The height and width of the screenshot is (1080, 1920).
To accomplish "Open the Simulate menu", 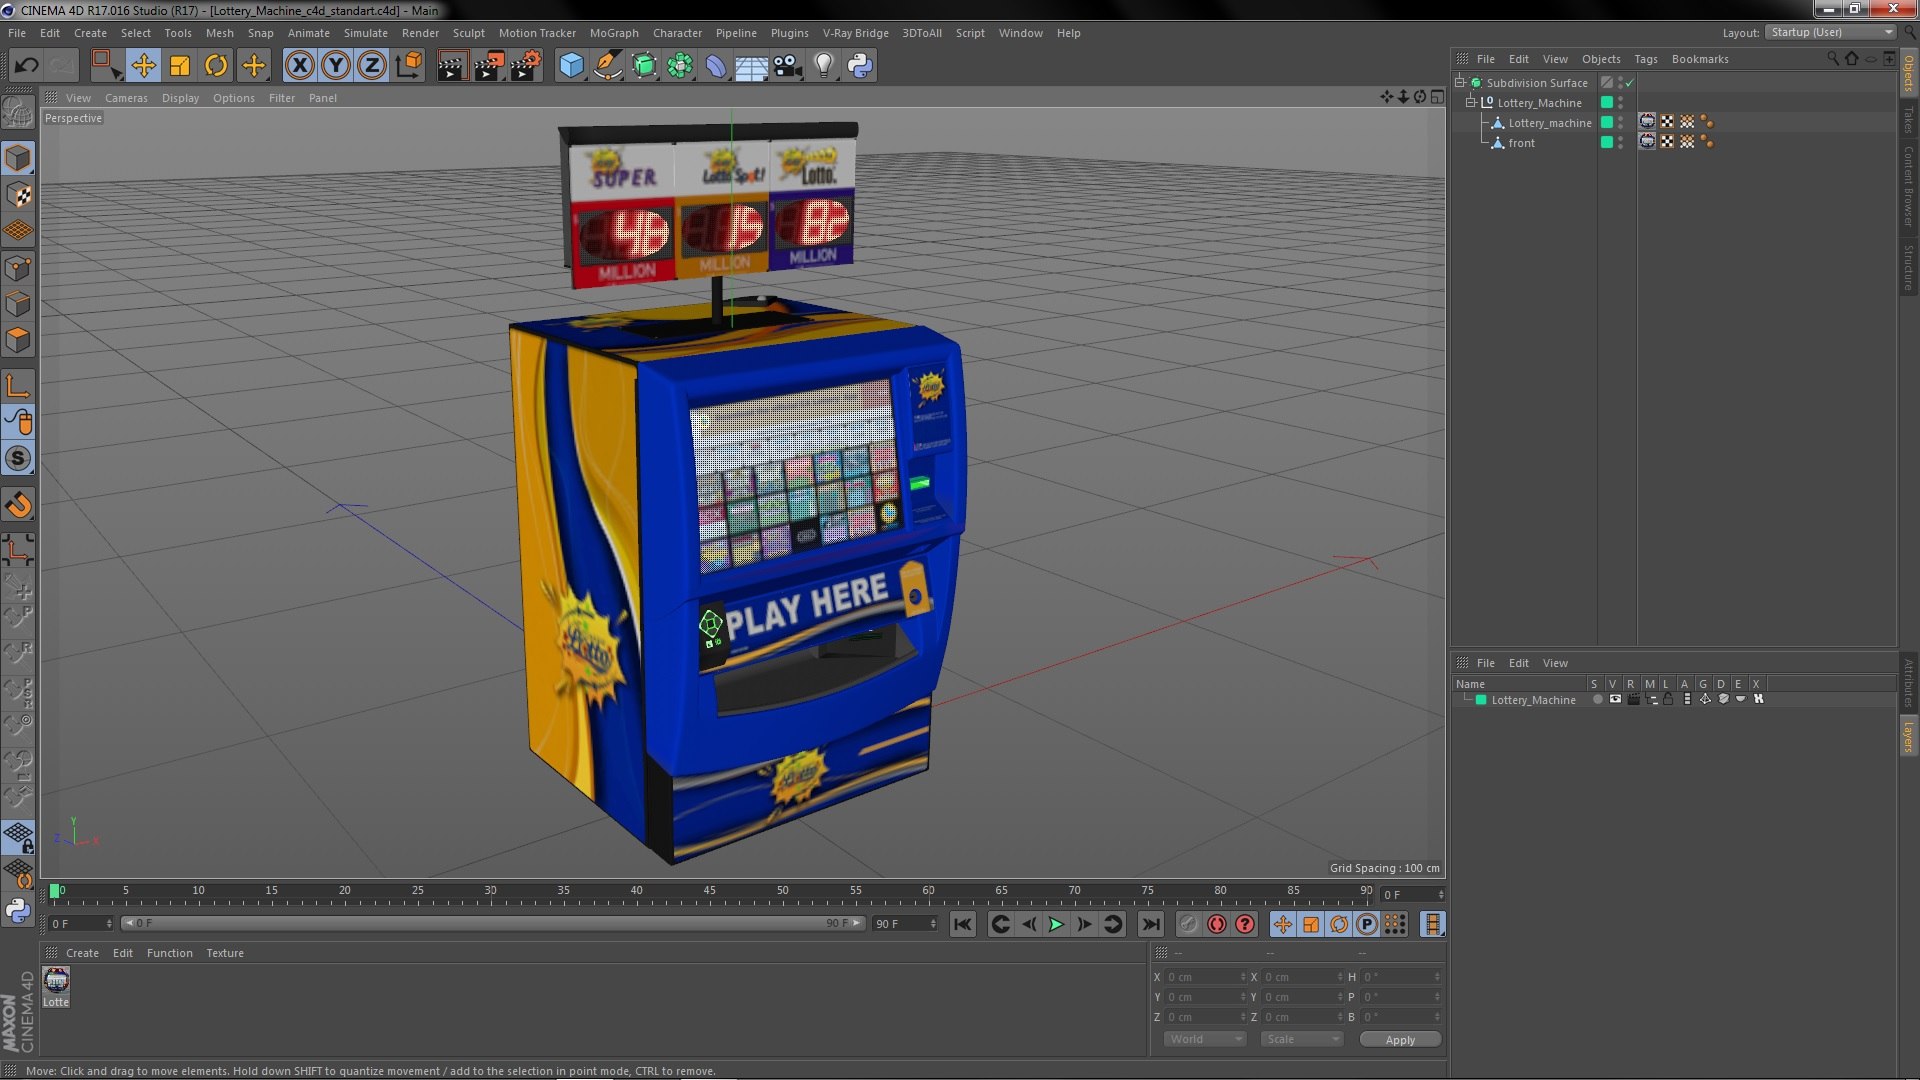I will click(x=365, y=33).
